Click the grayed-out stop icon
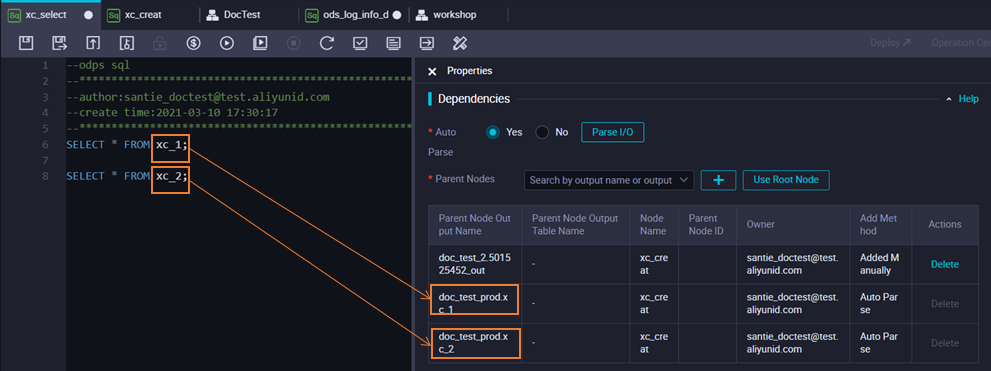991x371 pixels. tap(293, 43)
